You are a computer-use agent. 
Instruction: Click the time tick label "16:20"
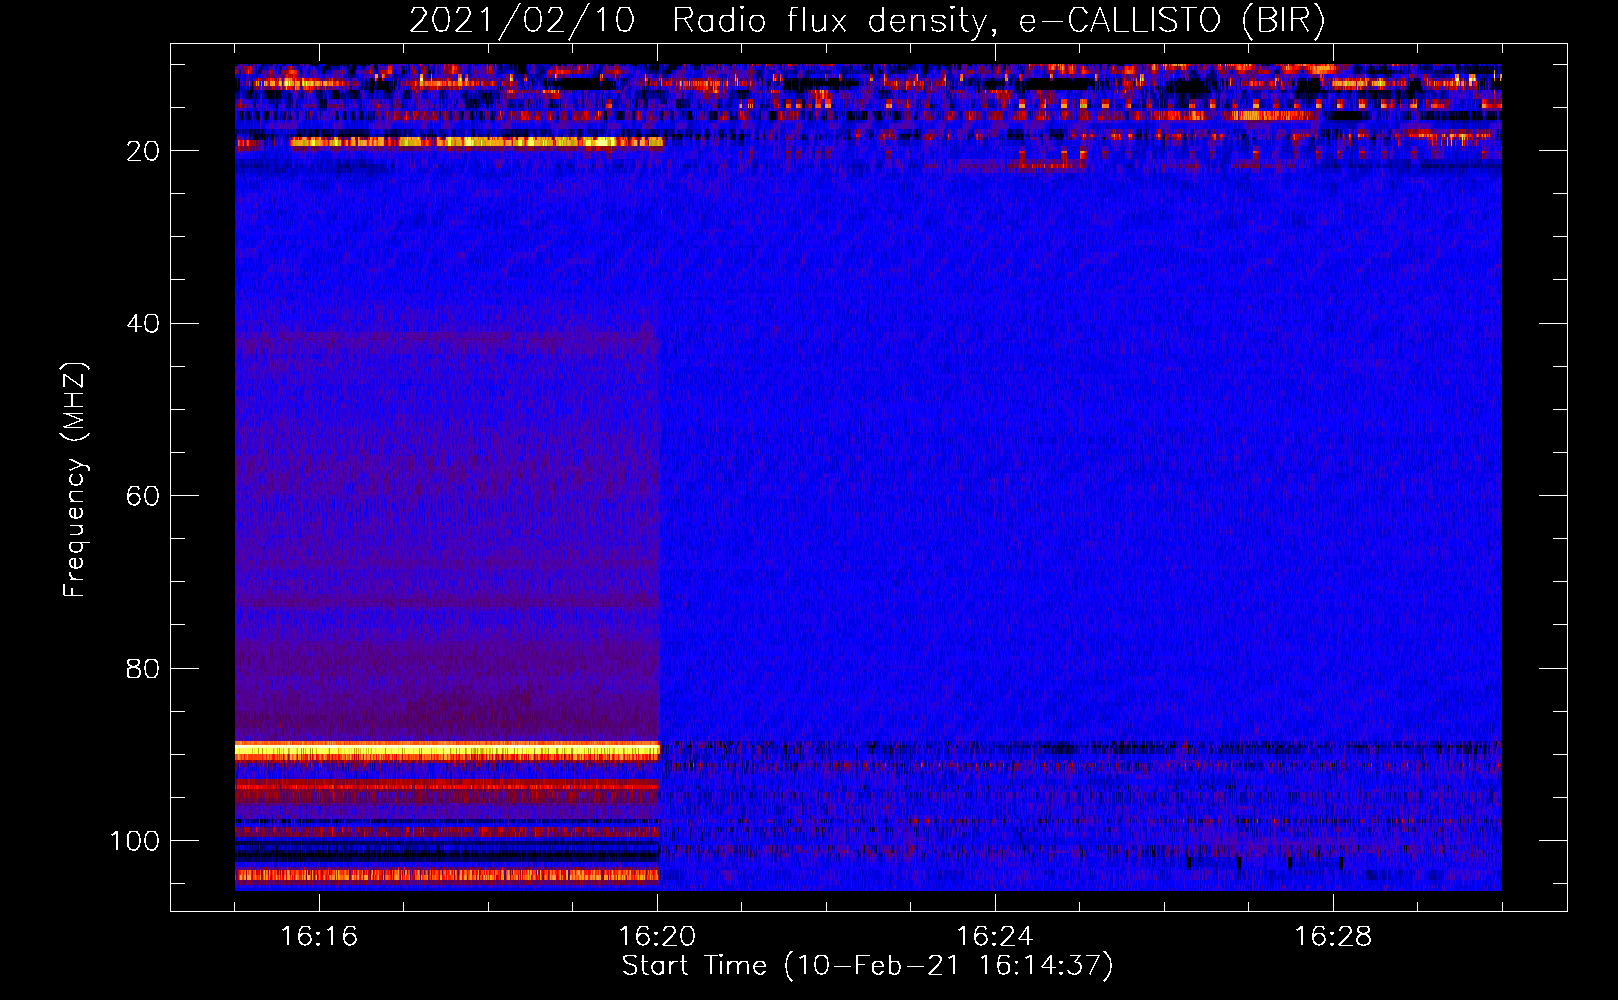[657, 936]
